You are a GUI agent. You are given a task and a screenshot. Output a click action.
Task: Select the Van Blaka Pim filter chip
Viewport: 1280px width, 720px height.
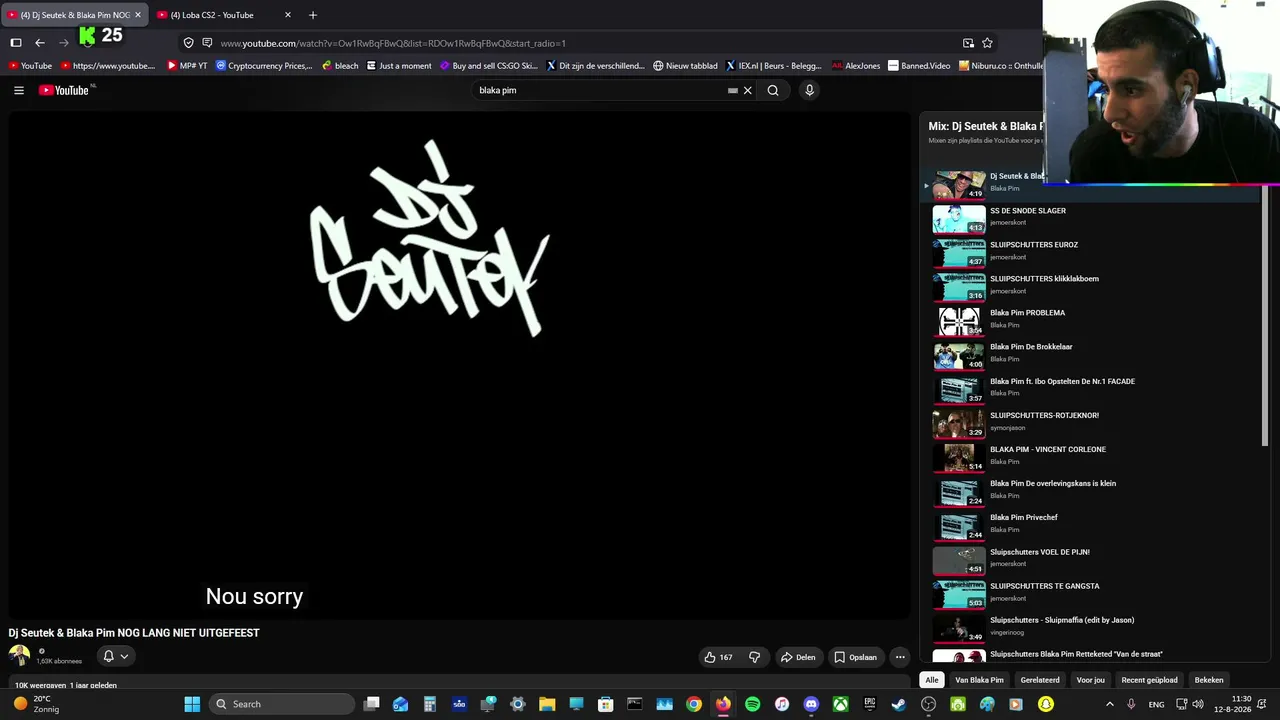tap(979, 680)
